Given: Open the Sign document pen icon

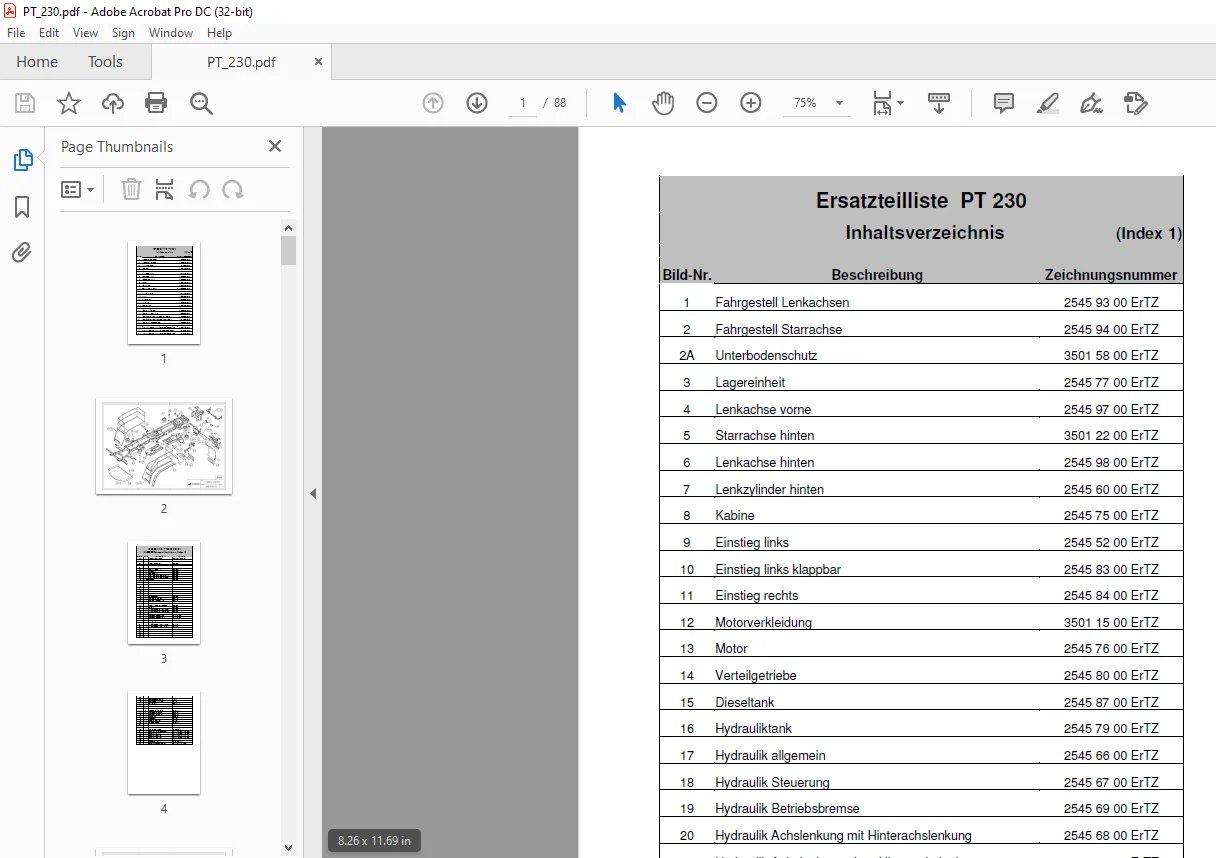Looking at the screenshot, I should 1091,103.
